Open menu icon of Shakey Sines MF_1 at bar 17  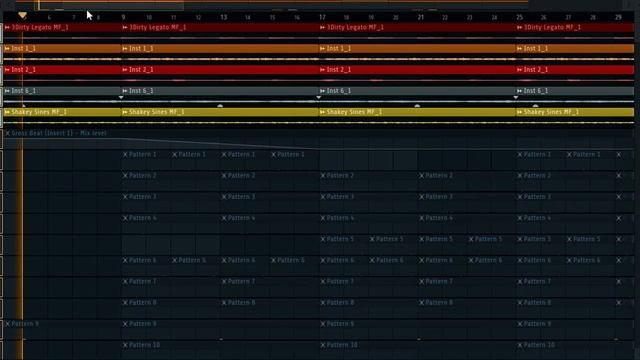[x=322, y=112]
